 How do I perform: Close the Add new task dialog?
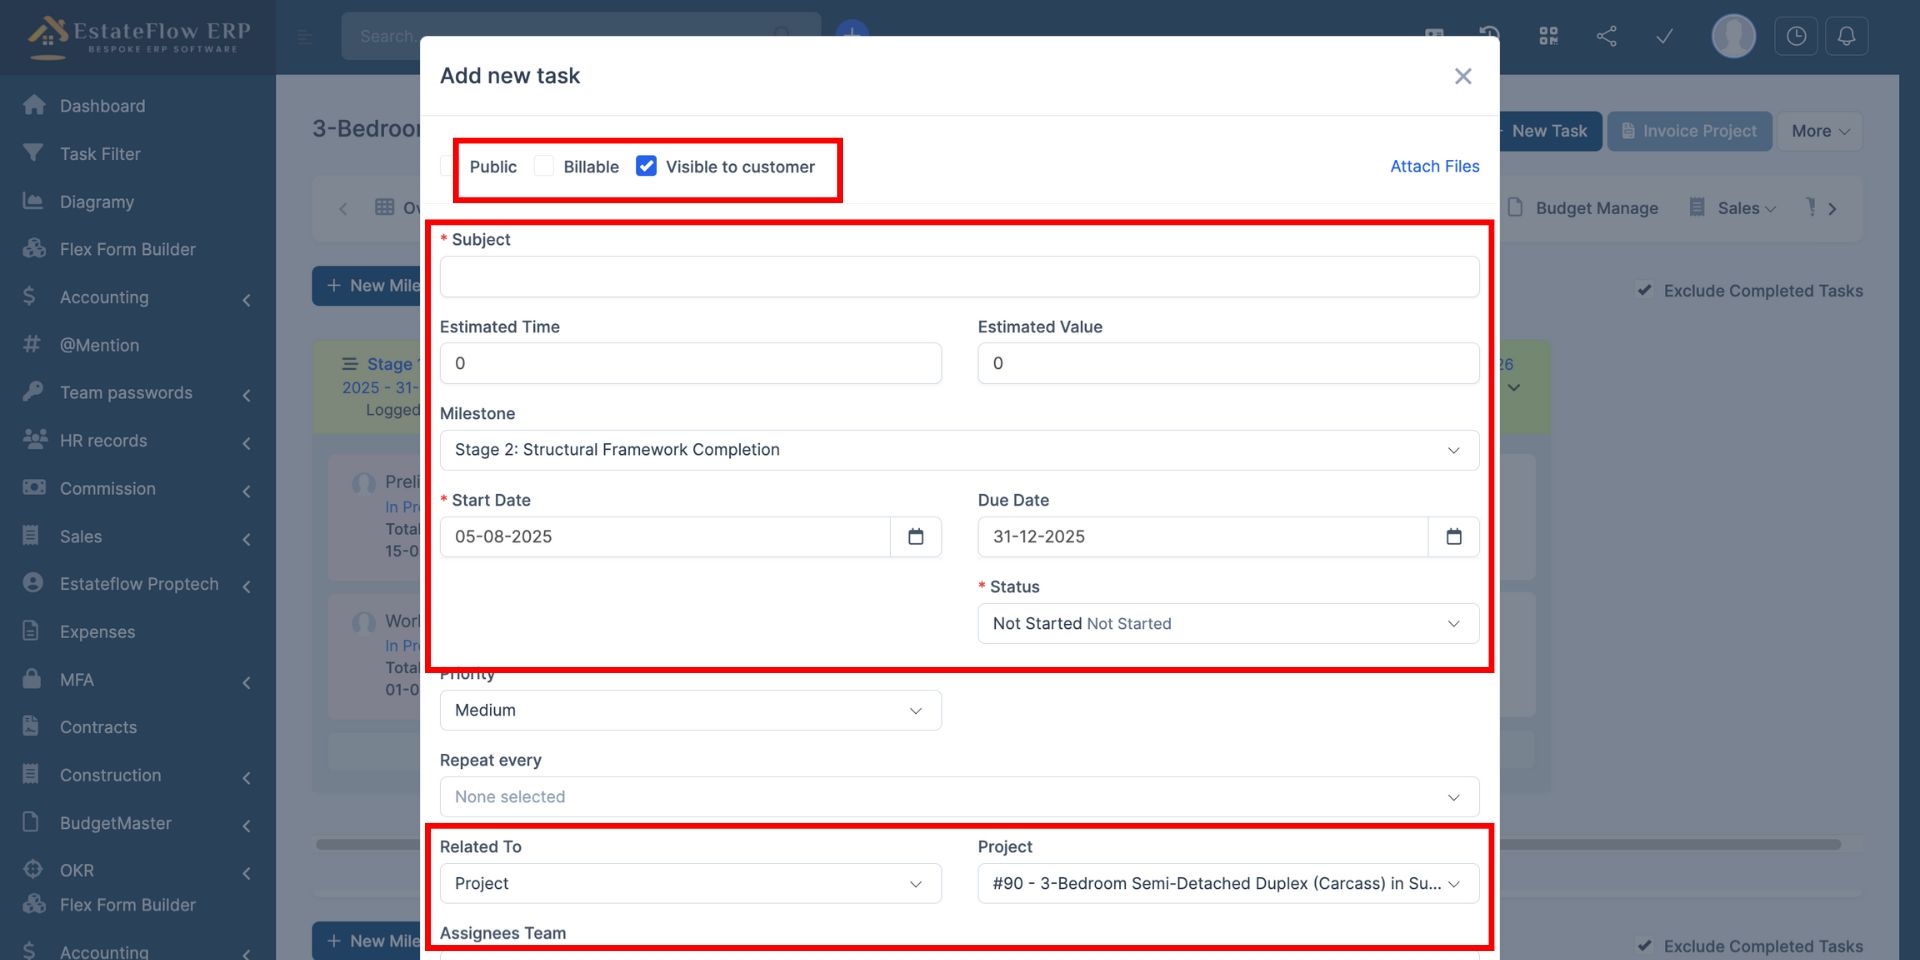1462,76
